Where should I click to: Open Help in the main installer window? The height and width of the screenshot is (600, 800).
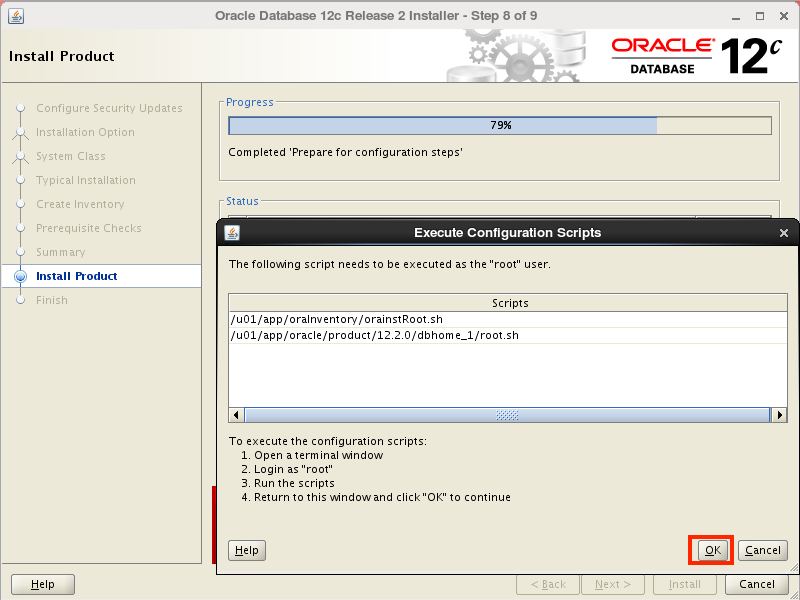(x=43, y=584)
